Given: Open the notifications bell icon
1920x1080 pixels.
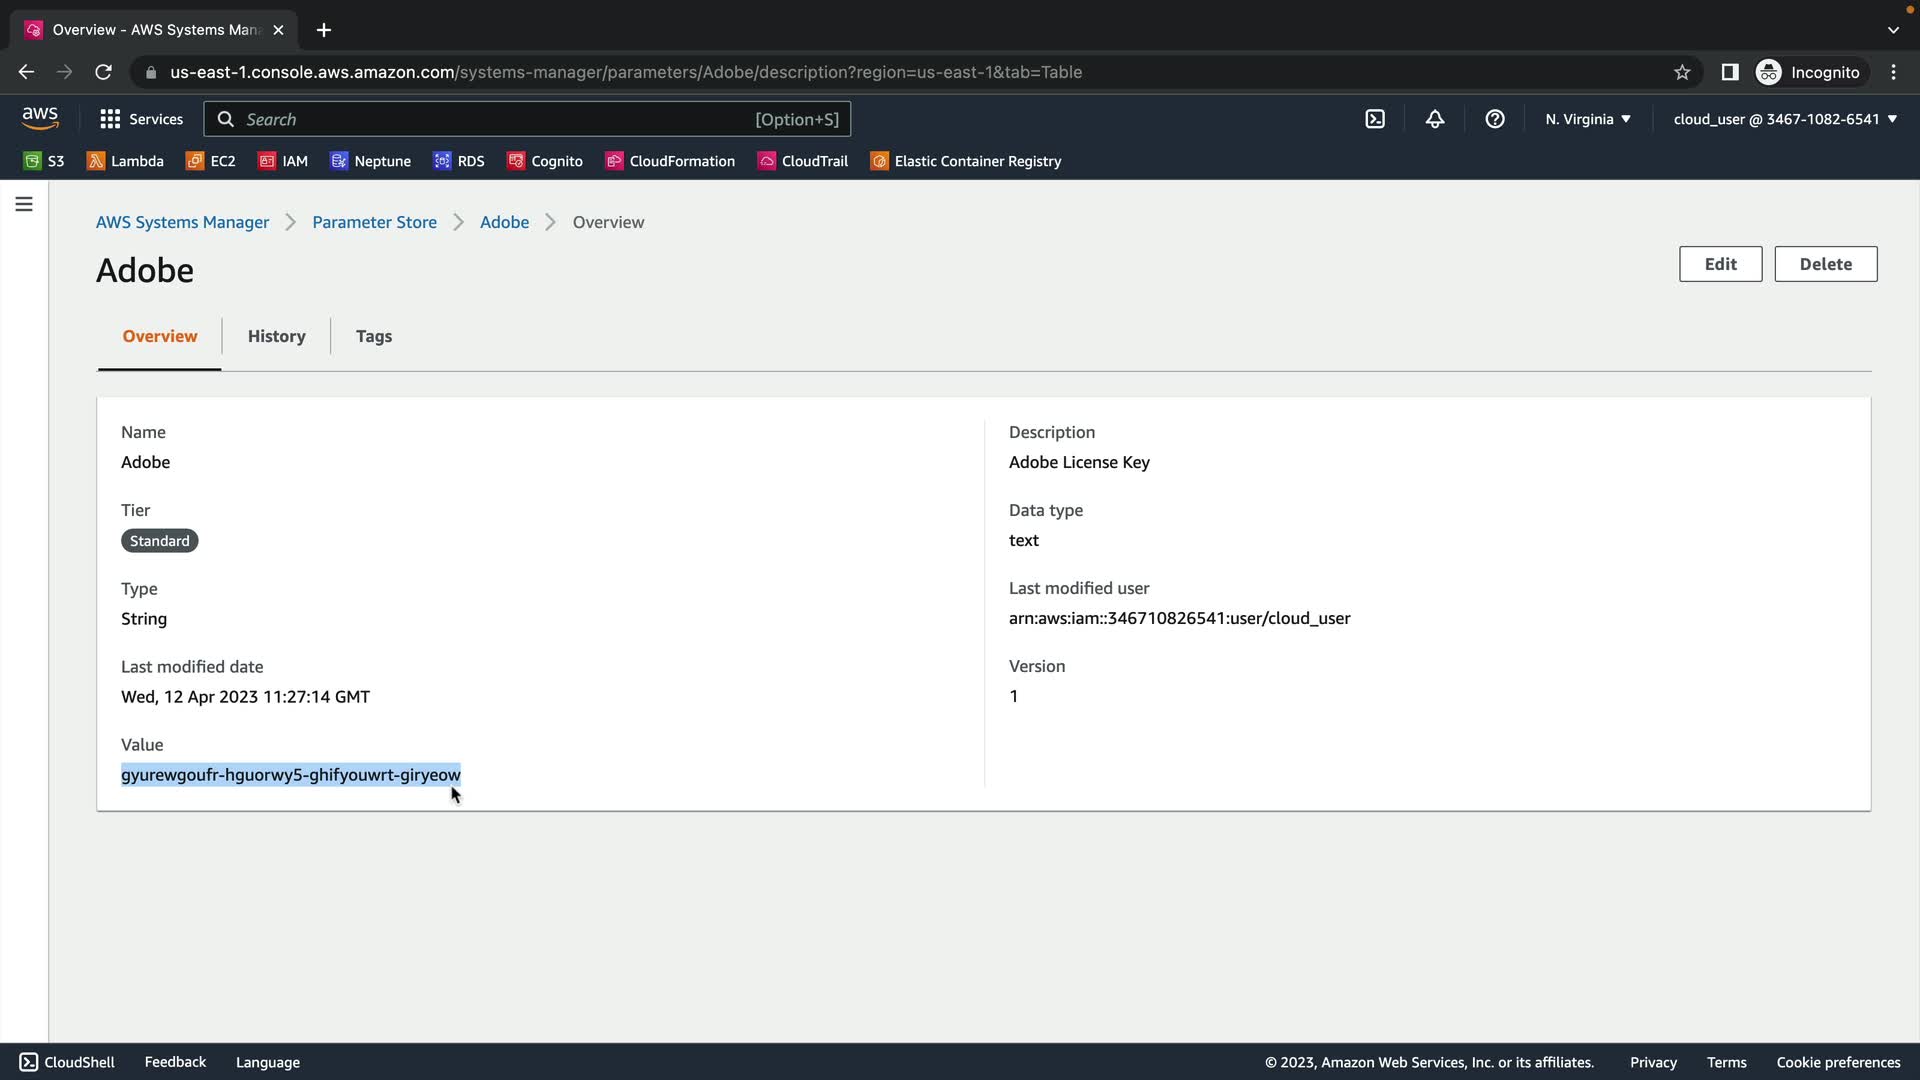Looking at the screenshot, I should 1435,119.
